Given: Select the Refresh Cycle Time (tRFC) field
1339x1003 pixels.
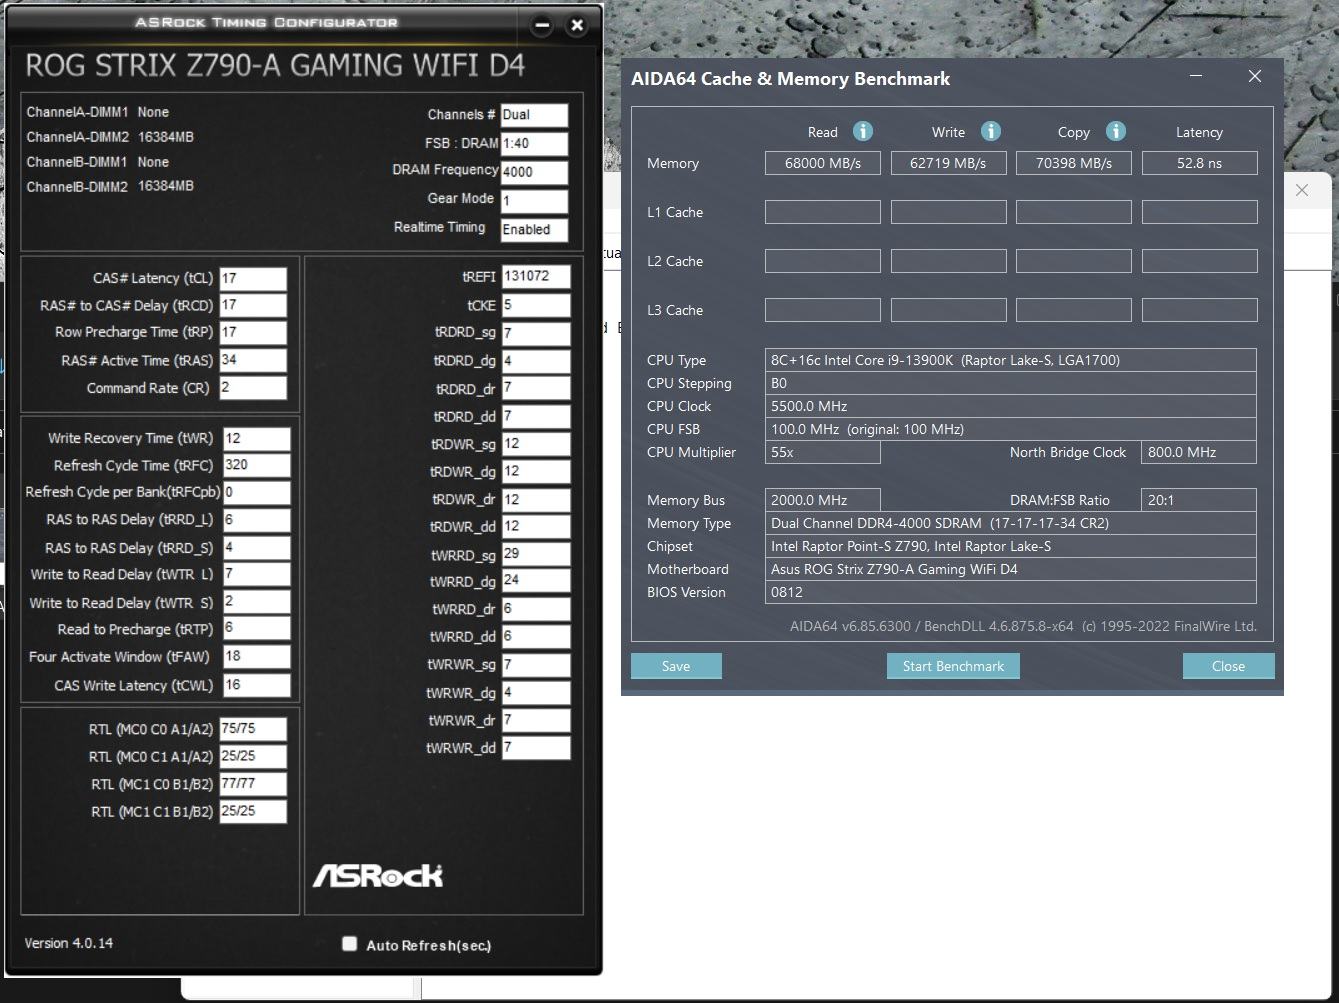Looking at the screenshot, I should [x=256, y=465].
